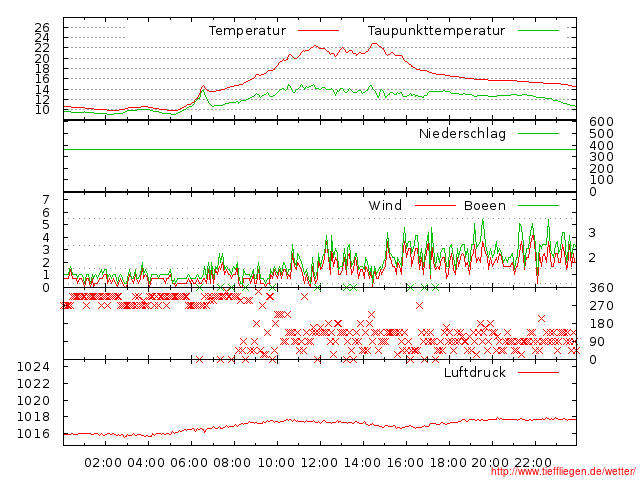Click the red line sample beside Wind
This screenshot has height=480, width=640.
coord(435,205)
